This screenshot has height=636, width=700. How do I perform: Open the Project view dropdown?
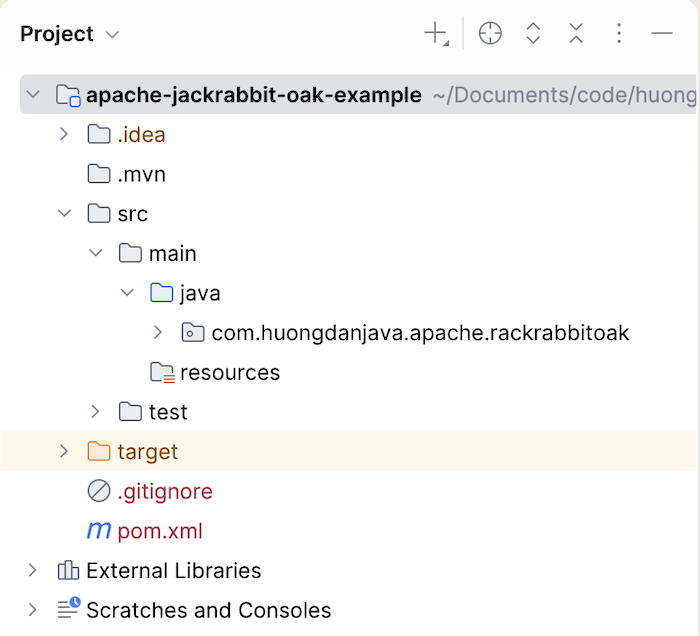click(x=112, y=35)
